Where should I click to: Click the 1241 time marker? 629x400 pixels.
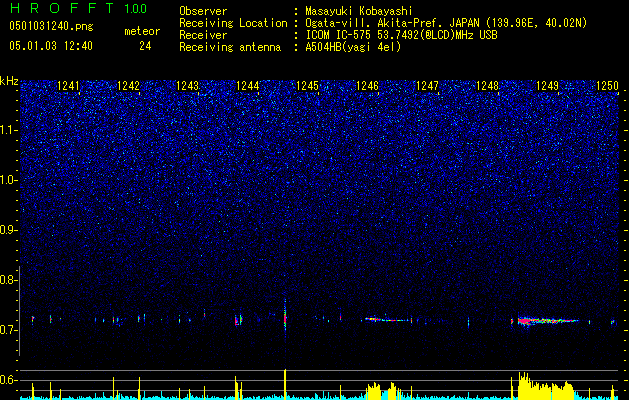(x=69, y=86)
